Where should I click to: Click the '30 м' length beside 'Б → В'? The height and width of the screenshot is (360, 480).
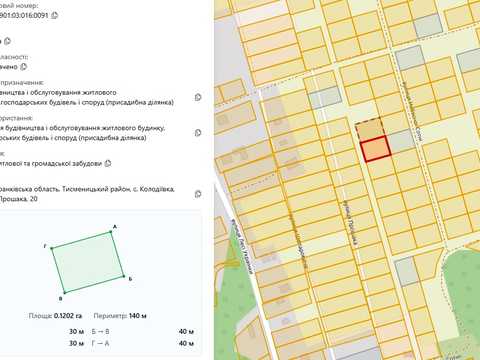77,332
